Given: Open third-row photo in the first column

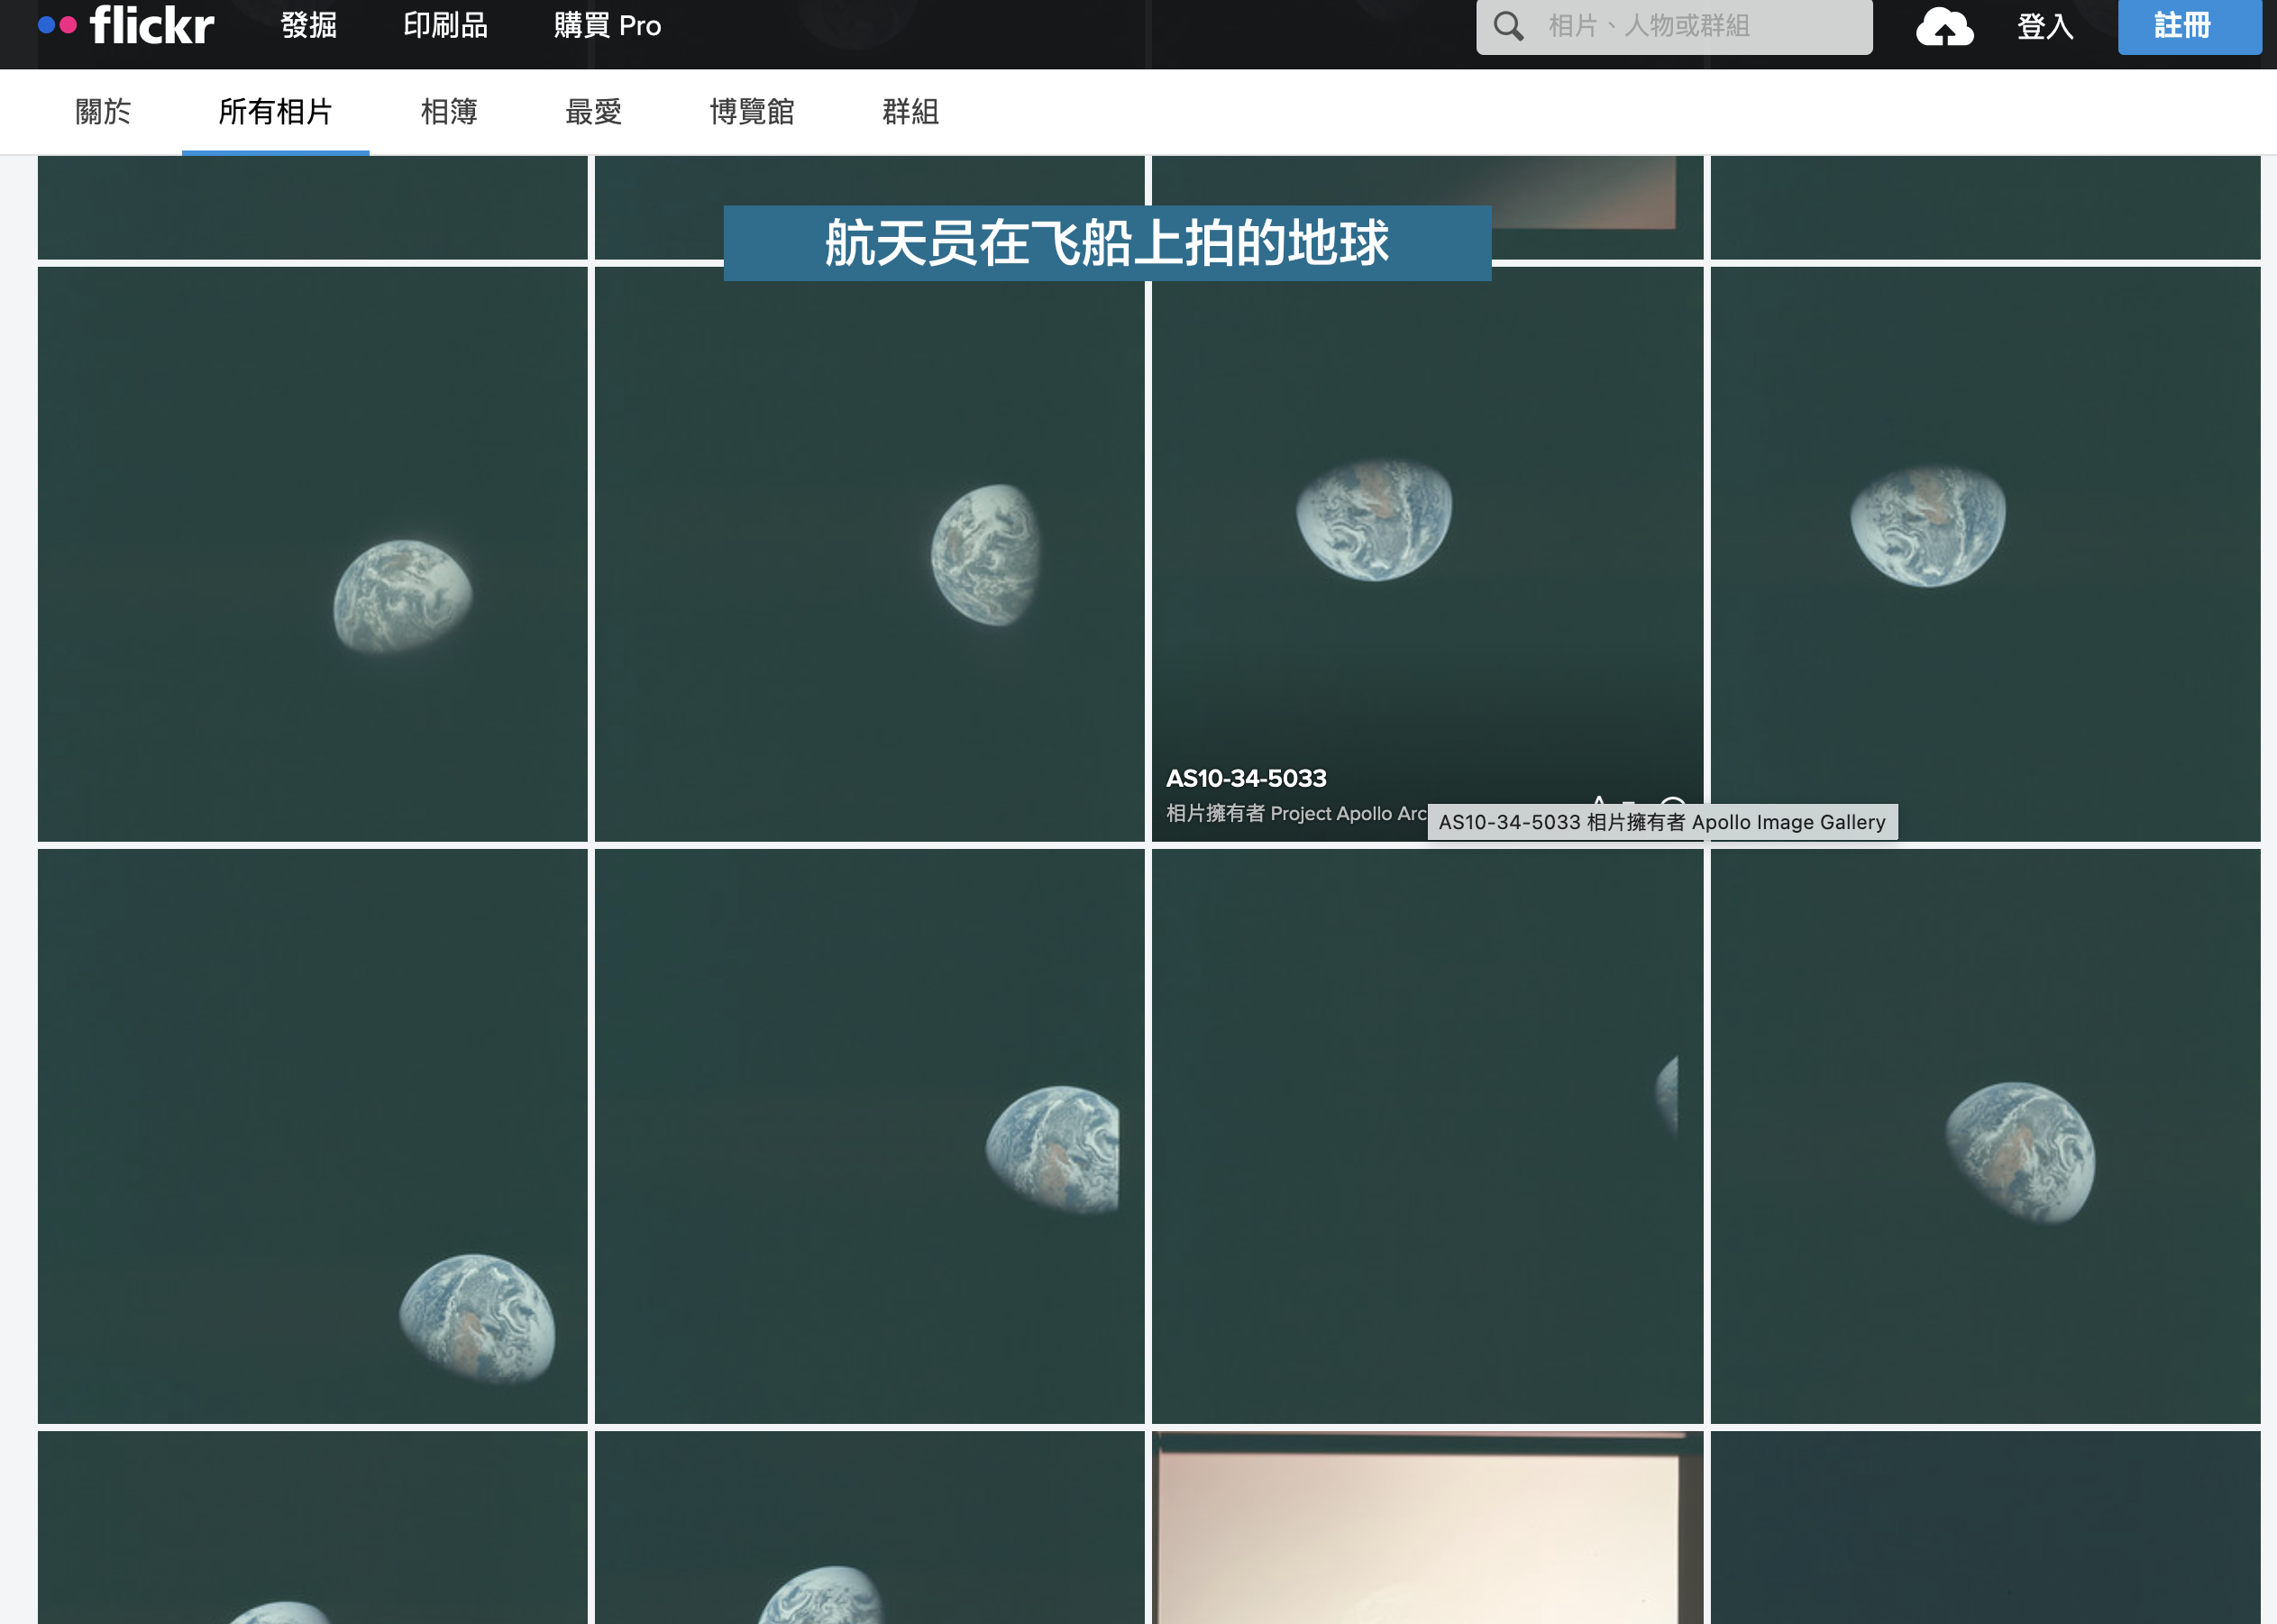Looking at the screenshot, I should pos(312,1136).
